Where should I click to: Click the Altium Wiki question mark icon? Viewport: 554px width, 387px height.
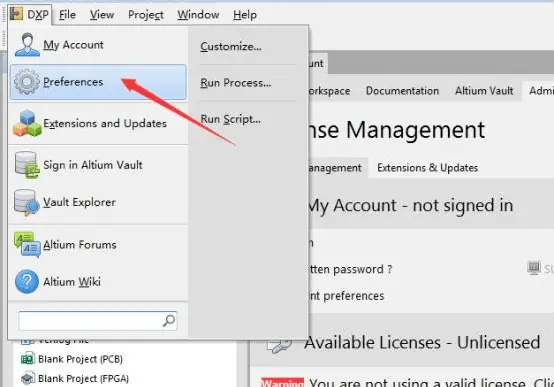point(27,282)
